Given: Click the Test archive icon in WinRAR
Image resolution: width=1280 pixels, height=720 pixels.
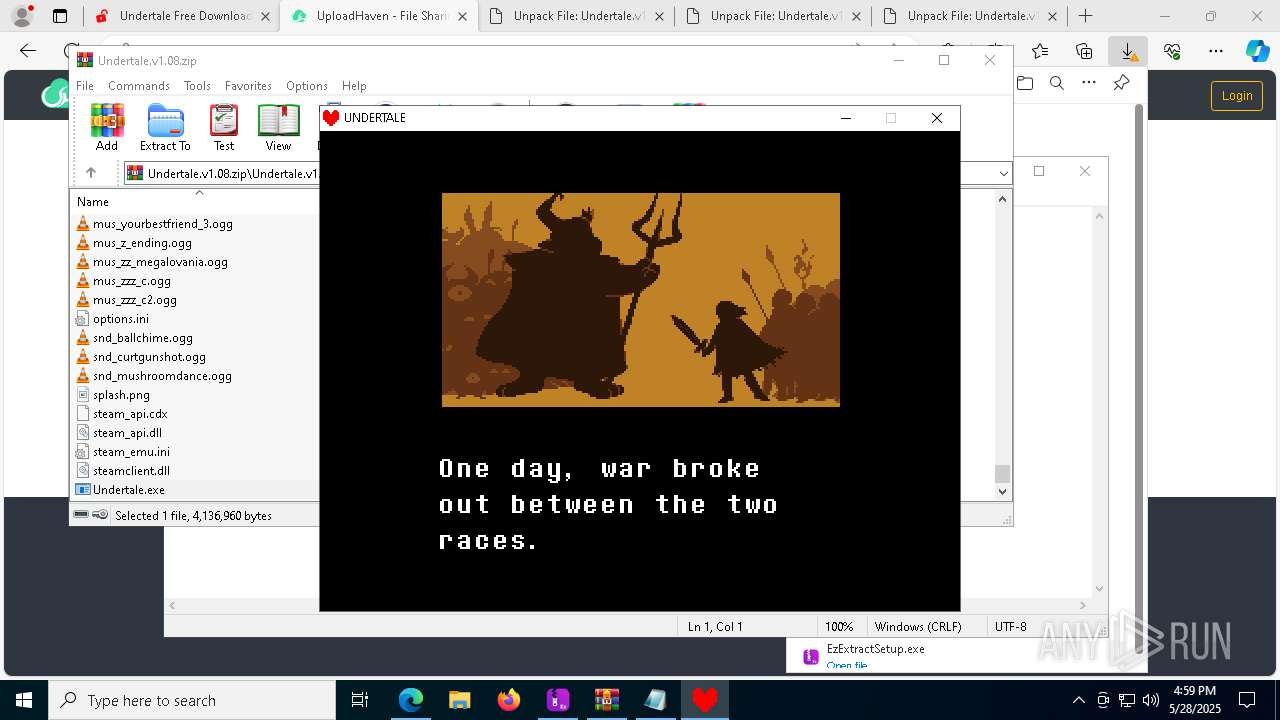Looking at the screenshot, I should pos(224,127).
